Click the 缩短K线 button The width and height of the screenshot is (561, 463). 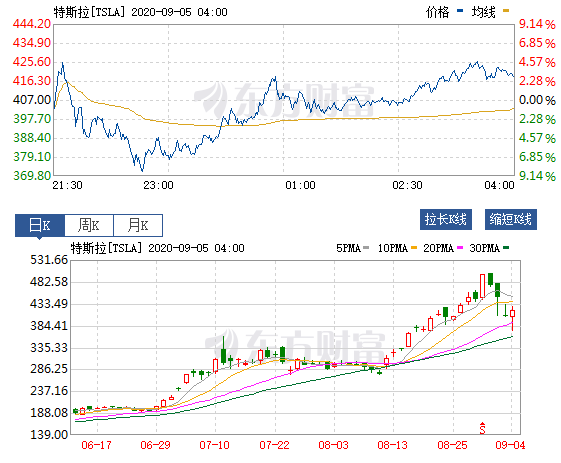click(511, 219)
